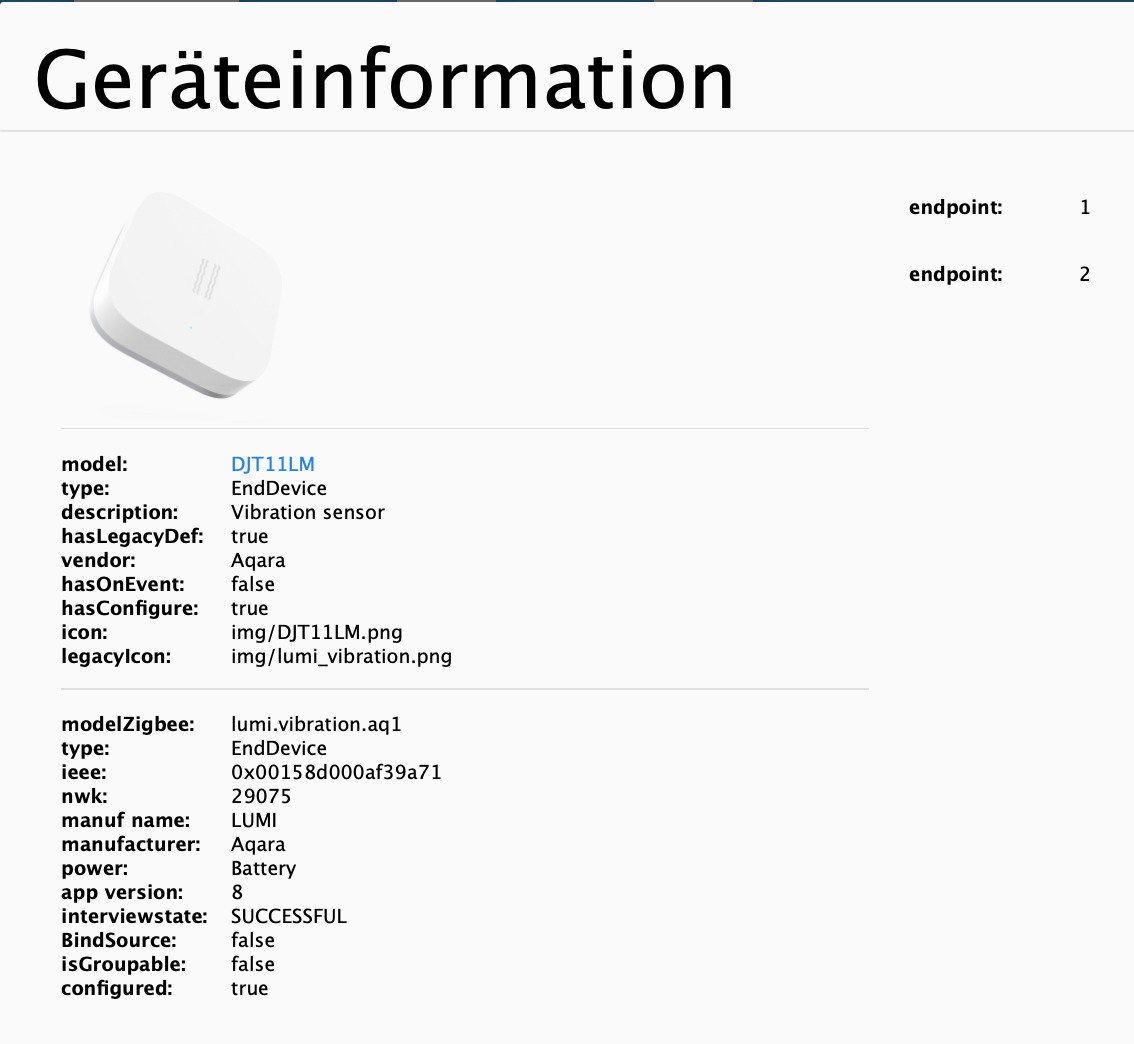
Task: Click the hasOnEvent value 'false'
Action: click(252, 584)
